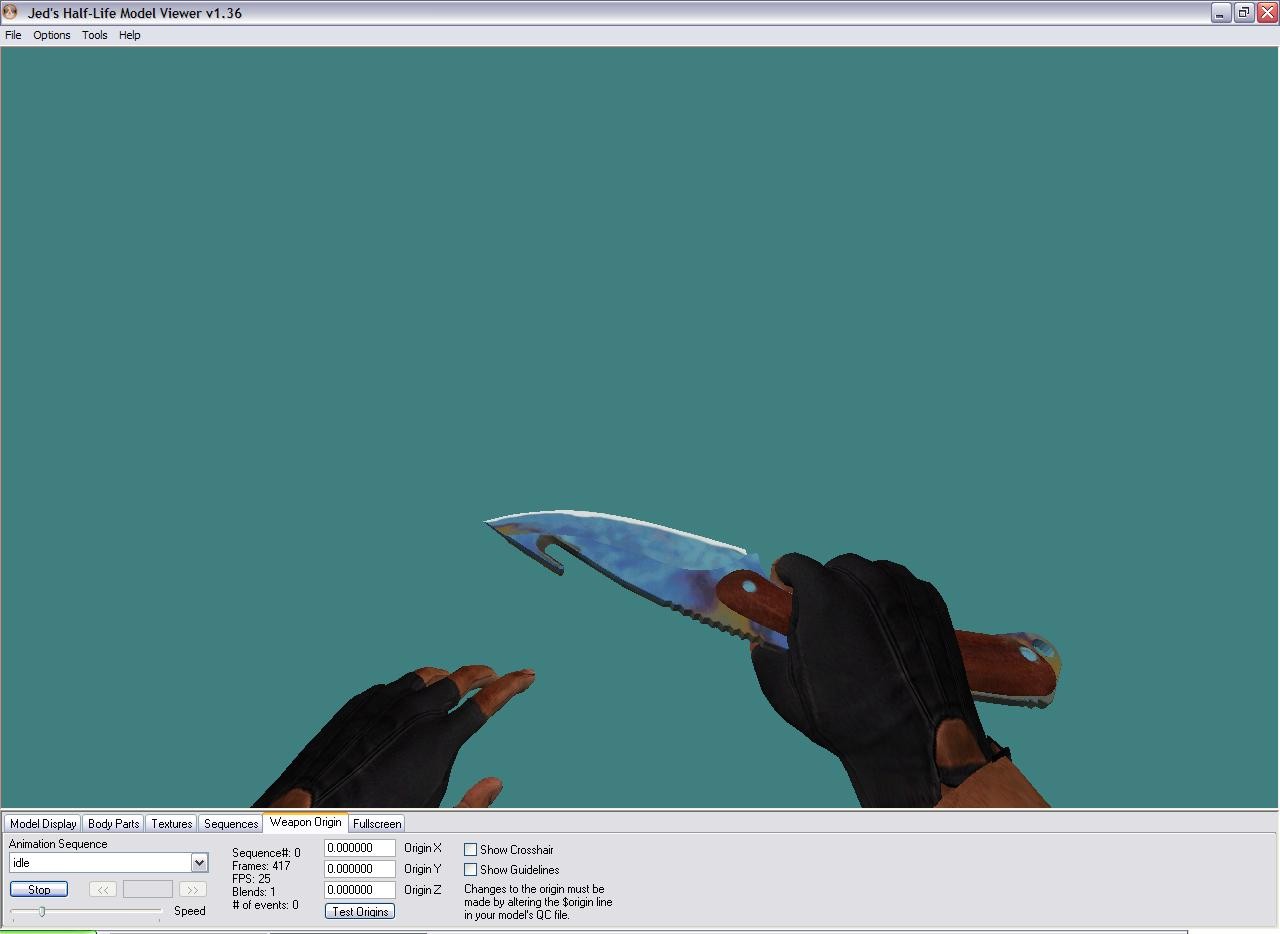1280x934 pixels.
Task: Open the Help menu
Action: pos(129,35)
